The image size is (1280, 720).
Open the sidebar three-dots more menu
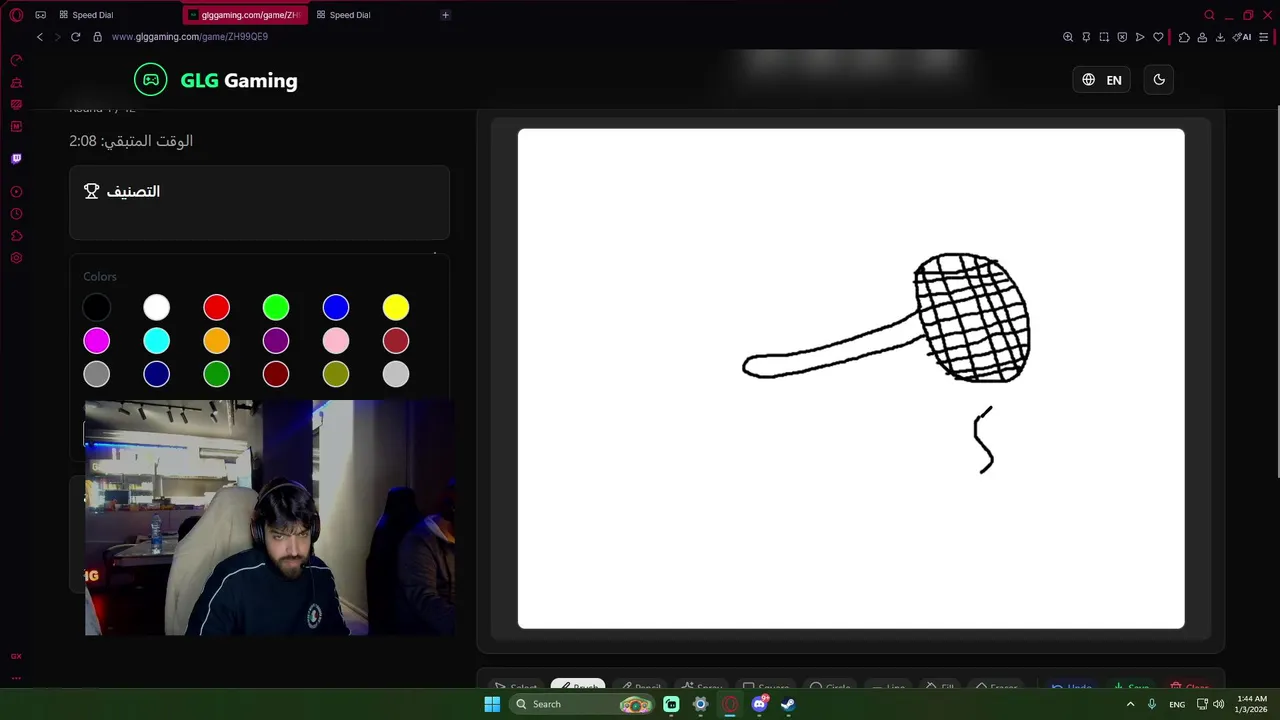click(16, 677)
